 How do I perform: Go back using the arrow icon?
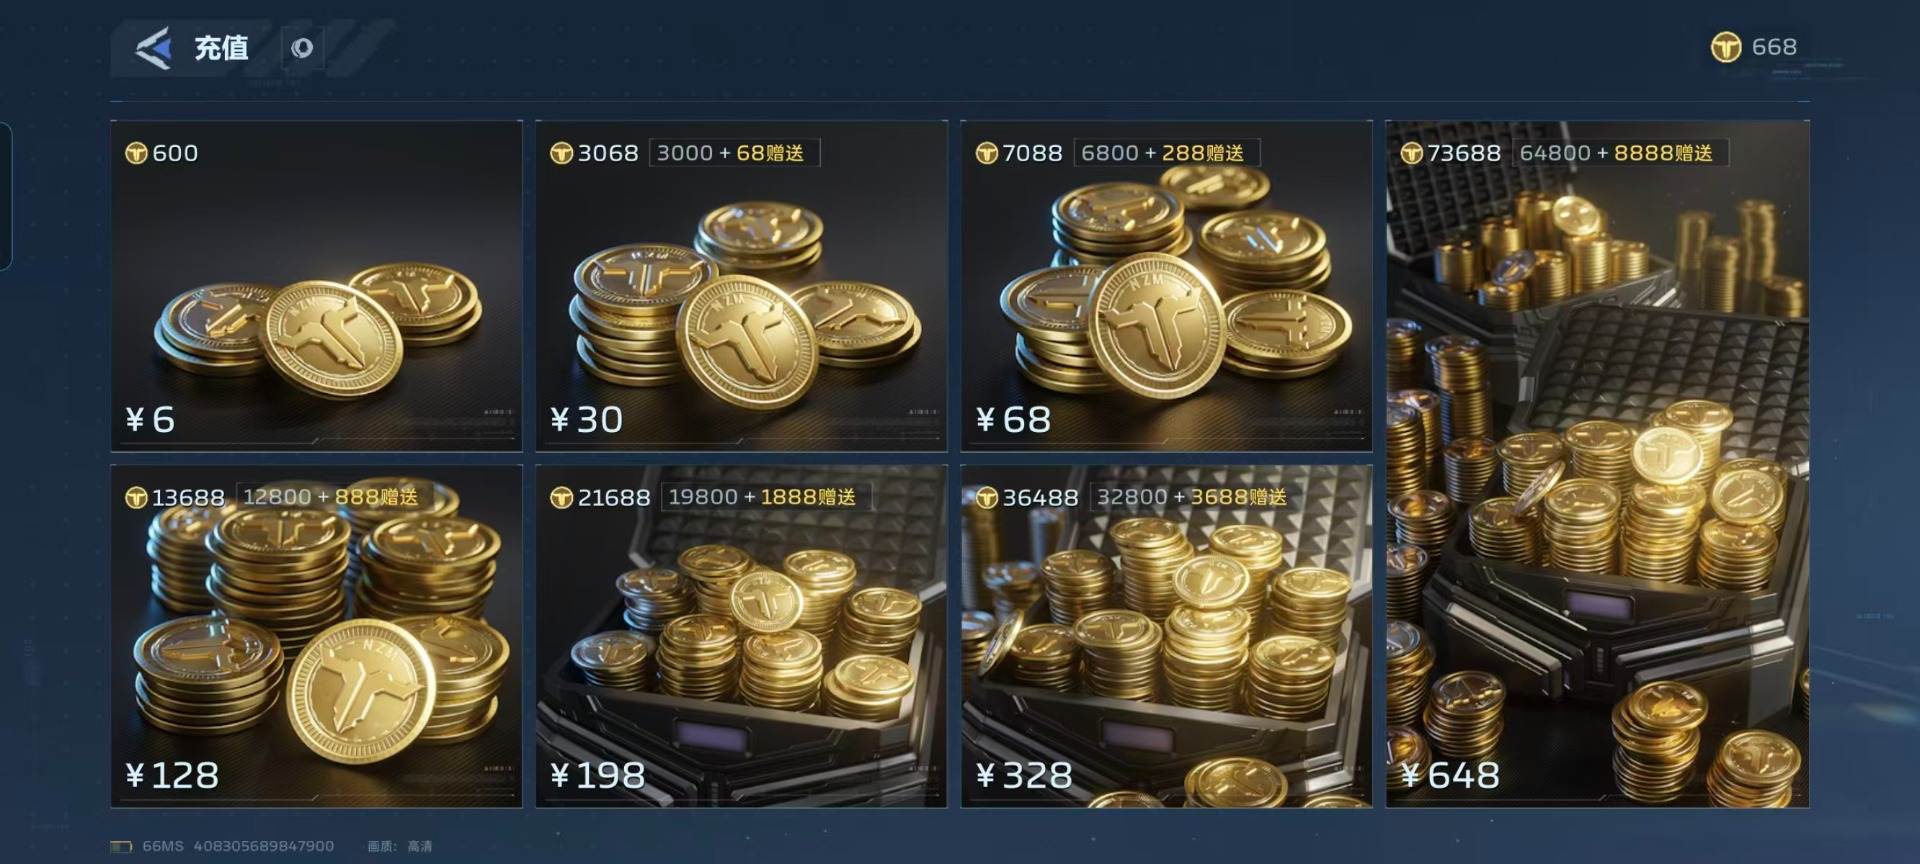click(x=153, y=47)
